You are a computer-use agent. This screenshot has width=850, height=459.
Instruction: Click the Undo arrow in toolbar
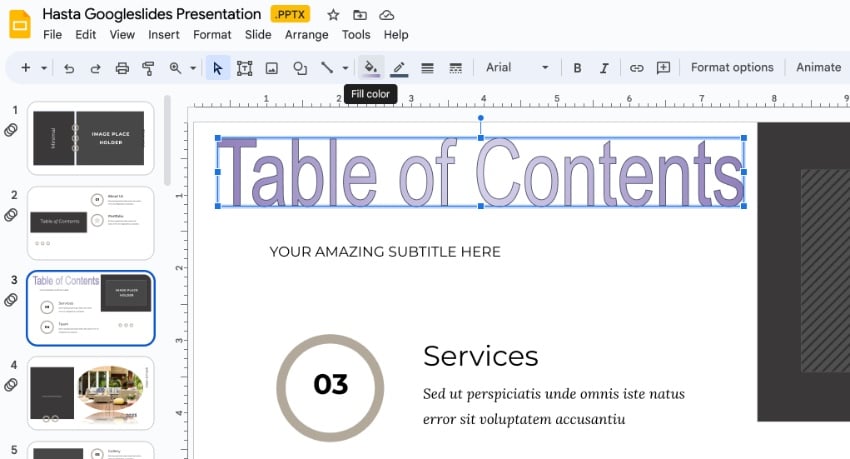[69, 68]
